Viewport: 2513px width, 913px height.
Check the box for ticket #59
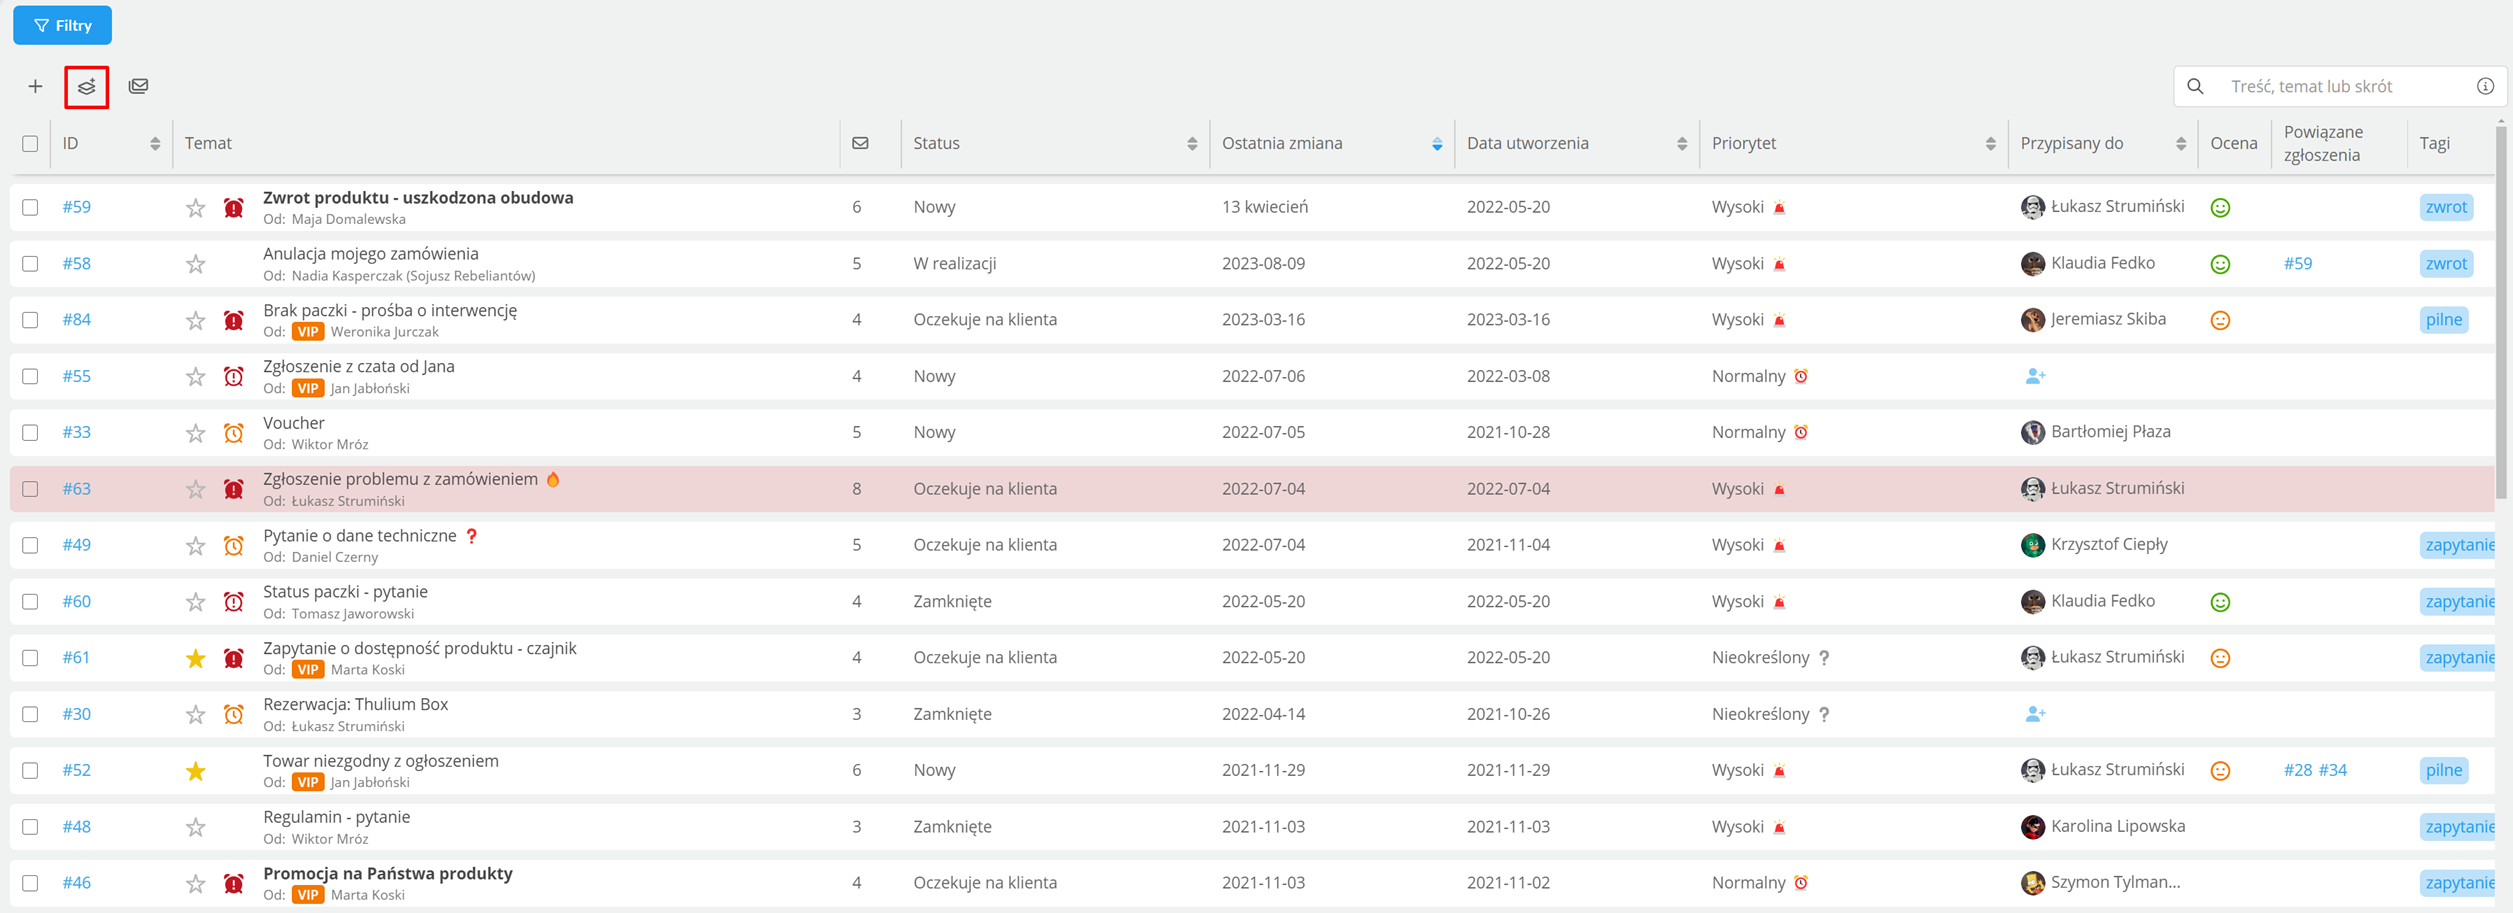click(30, 207)
